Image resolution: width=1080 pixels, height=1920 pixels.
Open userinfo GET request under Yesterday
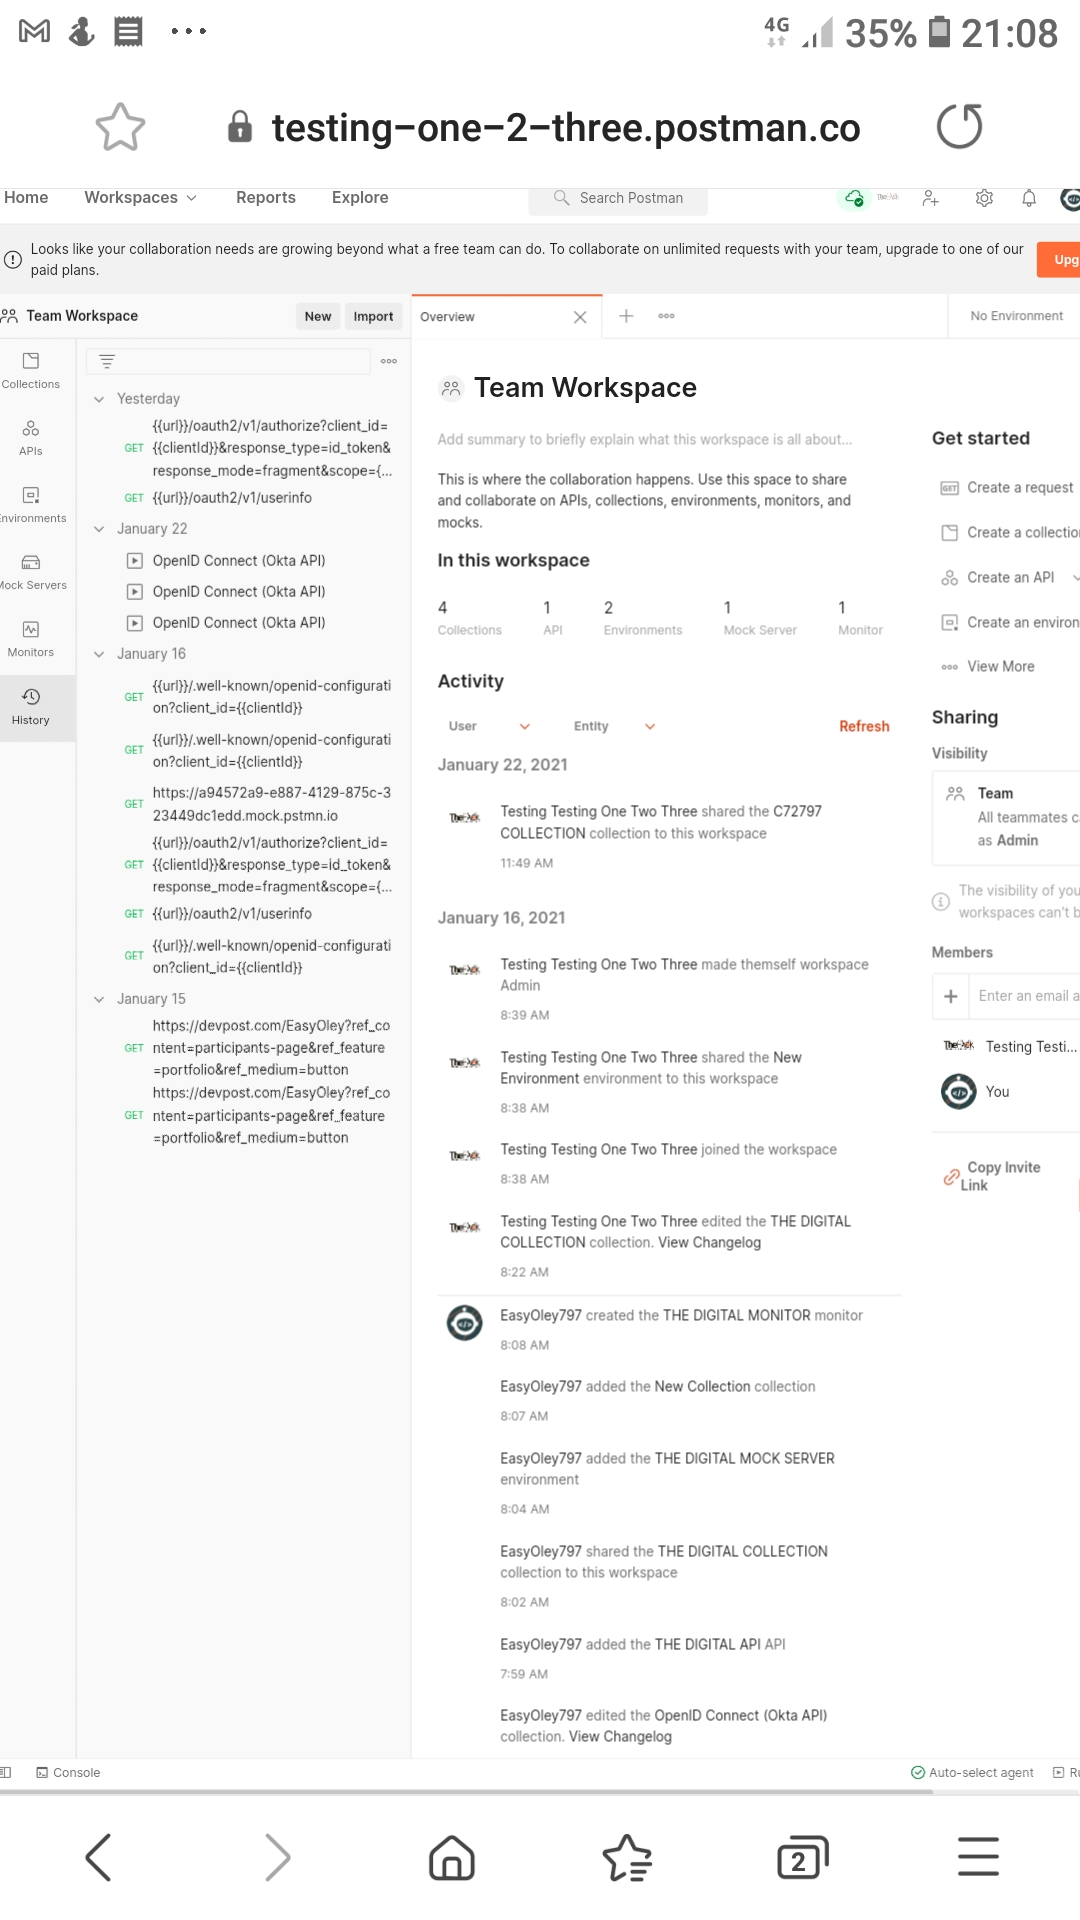click(x=232, y=498)
